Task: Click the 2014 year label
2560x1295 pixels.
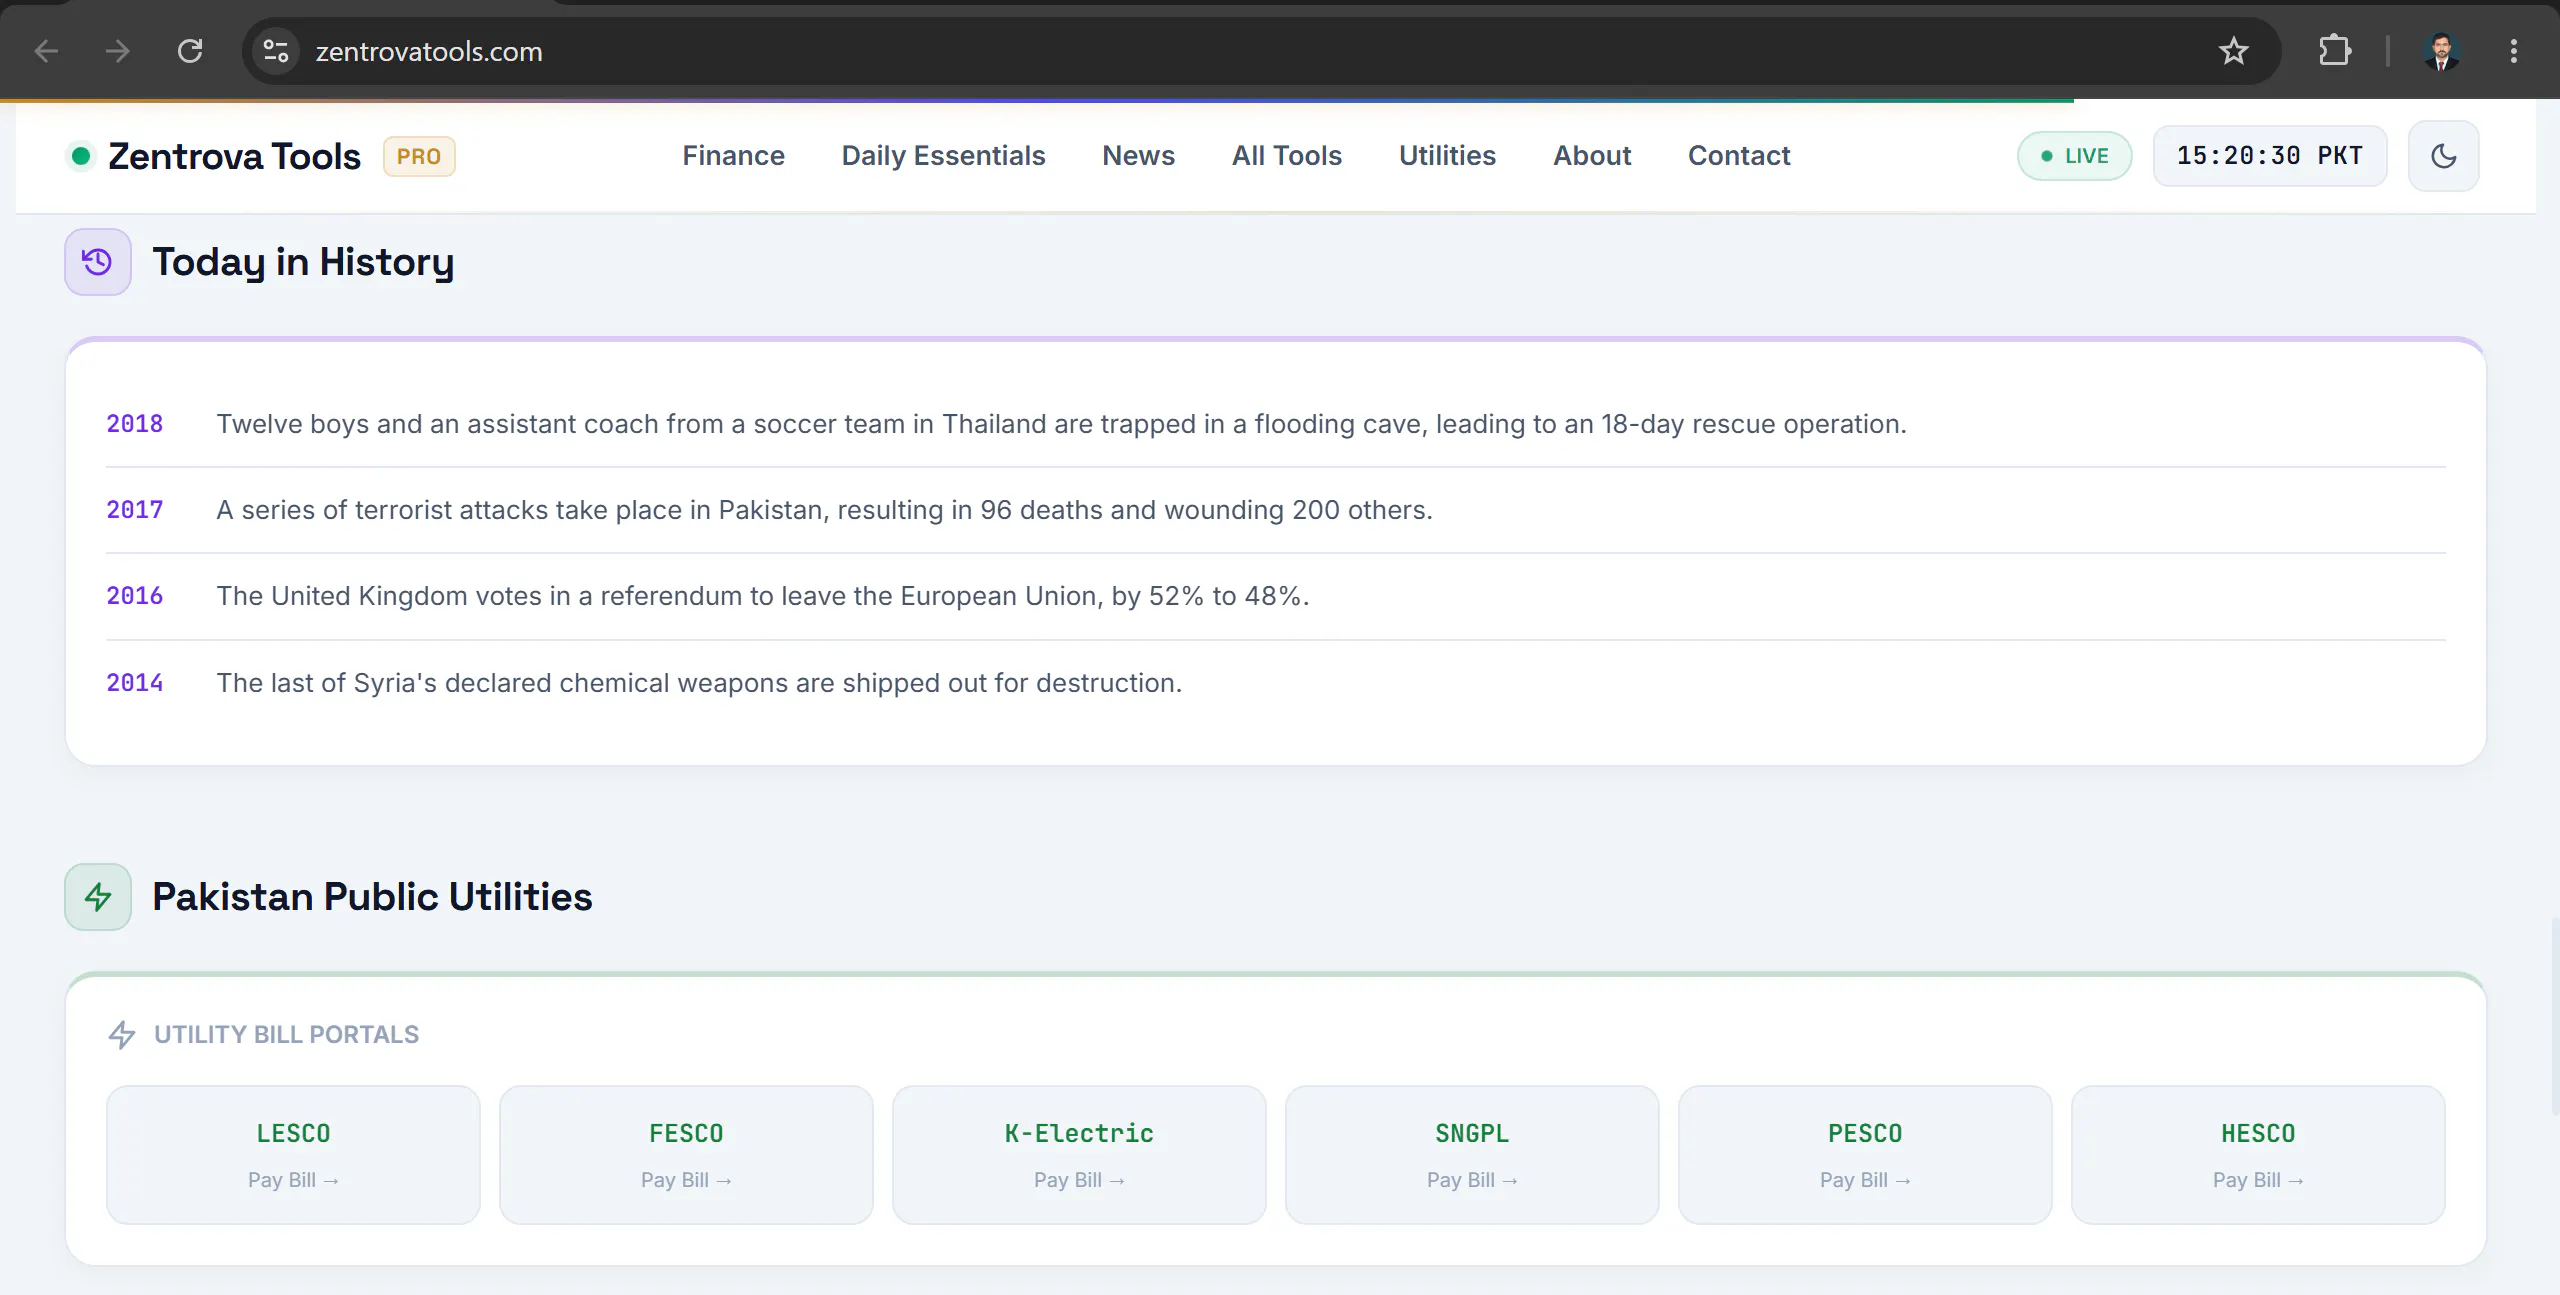Action: tap(135, 683)
